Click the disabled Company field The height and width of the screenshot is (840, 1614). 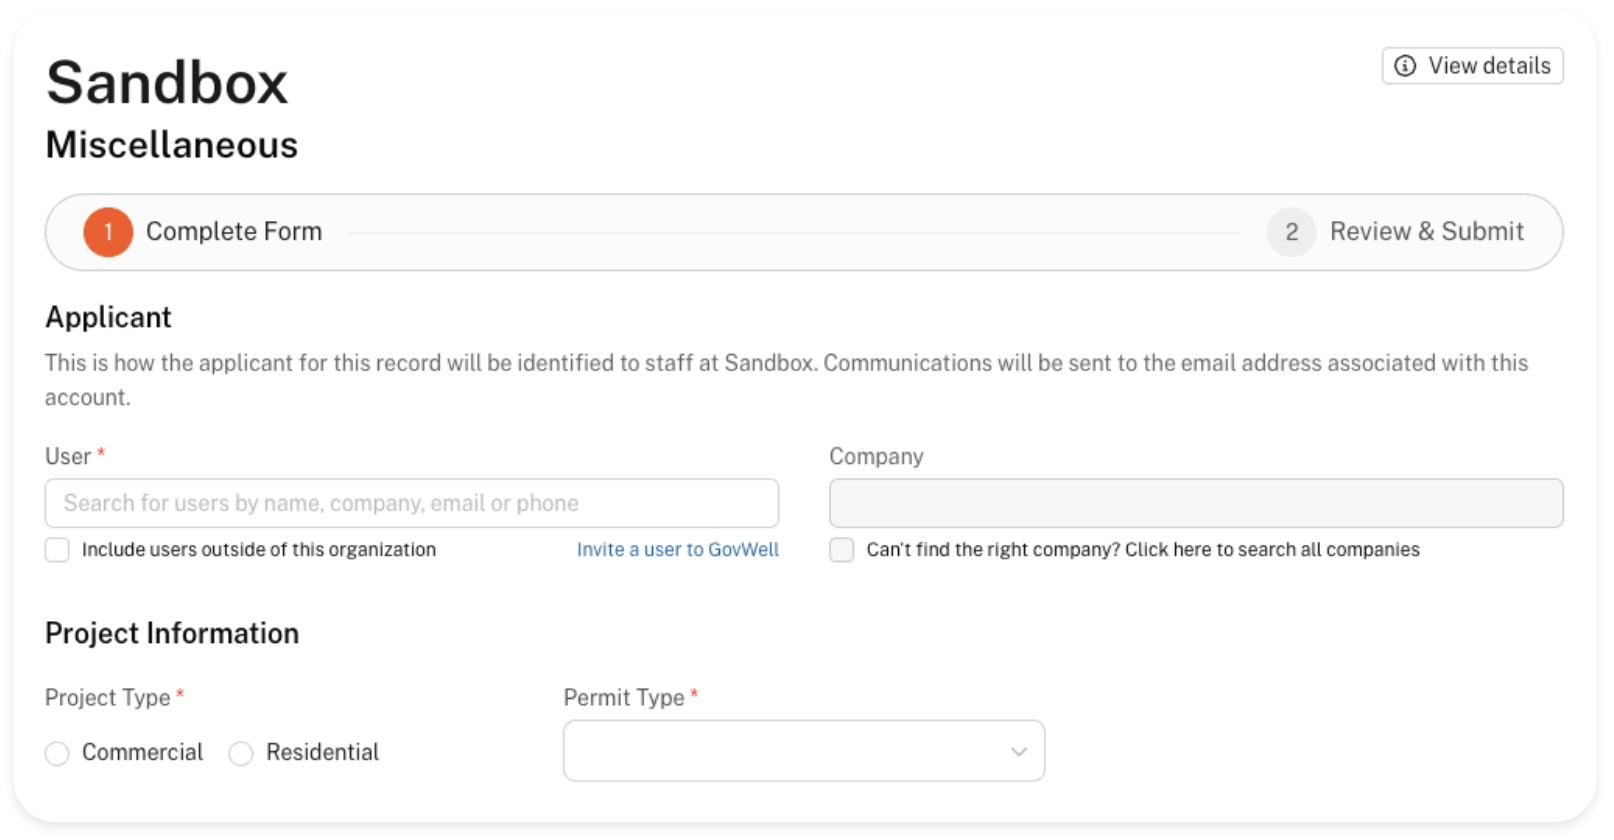click(x=1195, y=503)
